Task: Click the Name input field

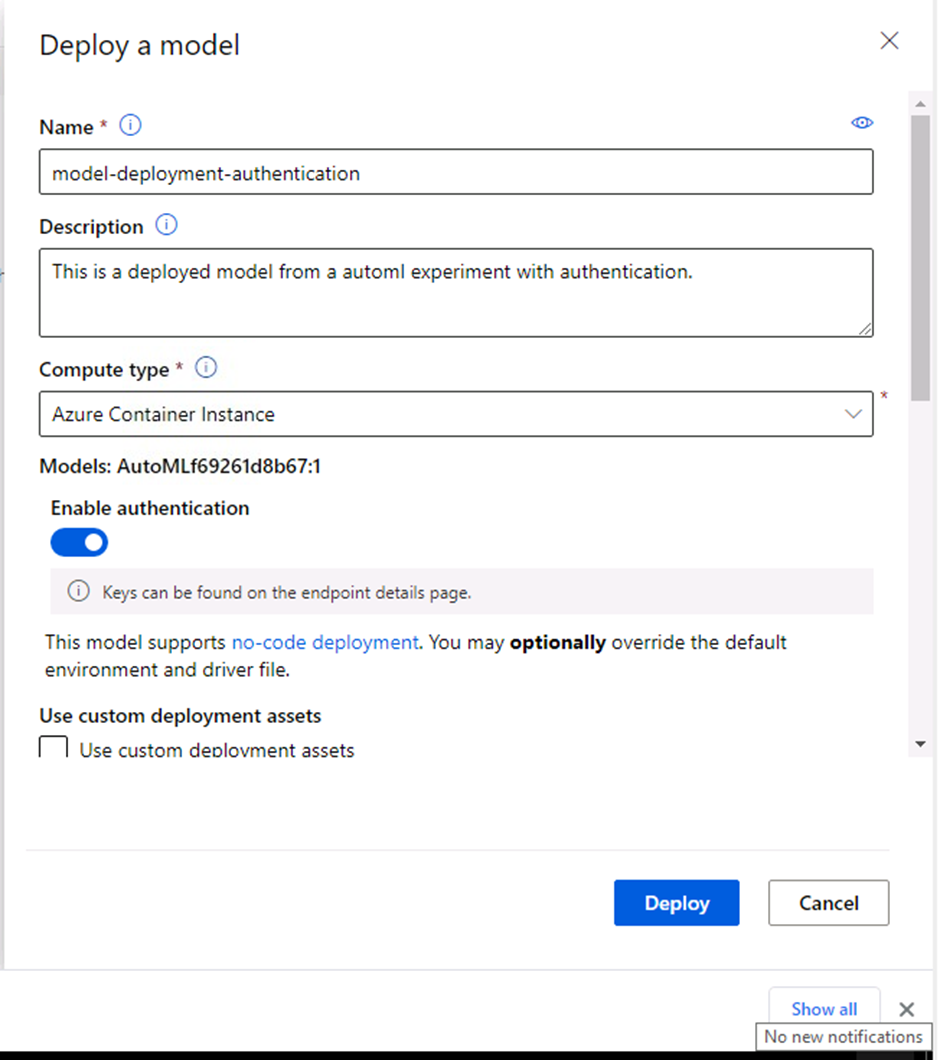Action: (456, 172)
